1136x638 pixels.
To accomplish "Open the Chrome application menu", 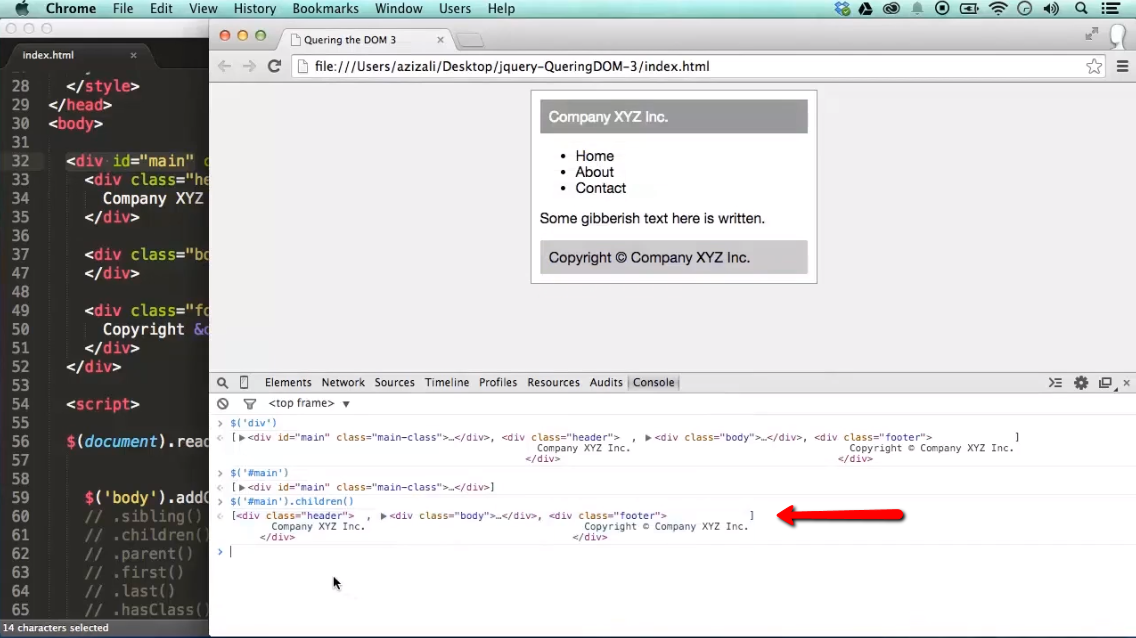I will 70,9.
